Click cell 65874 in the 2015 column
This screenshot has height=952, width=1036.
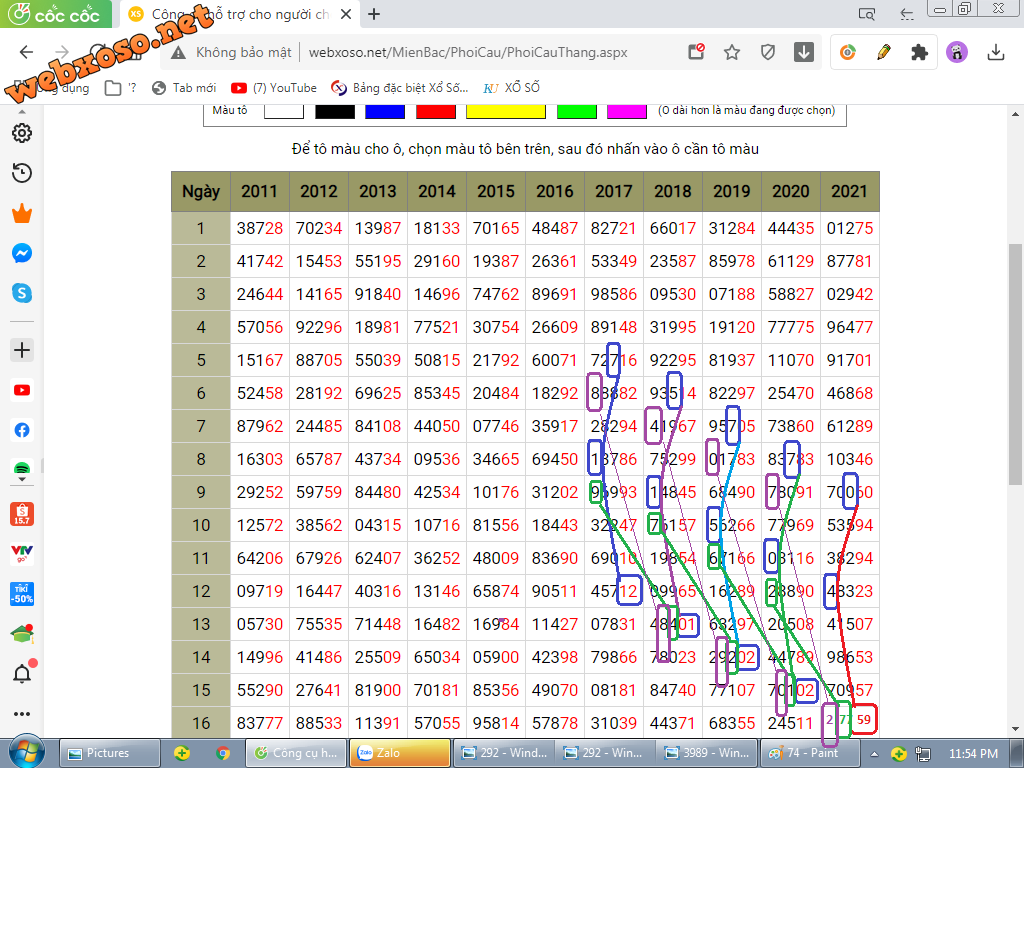tap(496, 592)
